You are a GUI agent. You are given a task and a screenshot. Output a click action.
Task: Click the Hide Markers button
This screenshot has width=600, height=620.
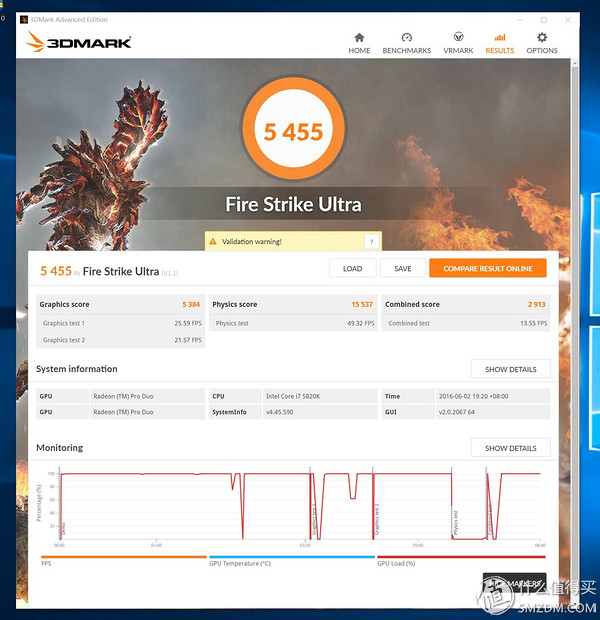click(x=514, y=583)
